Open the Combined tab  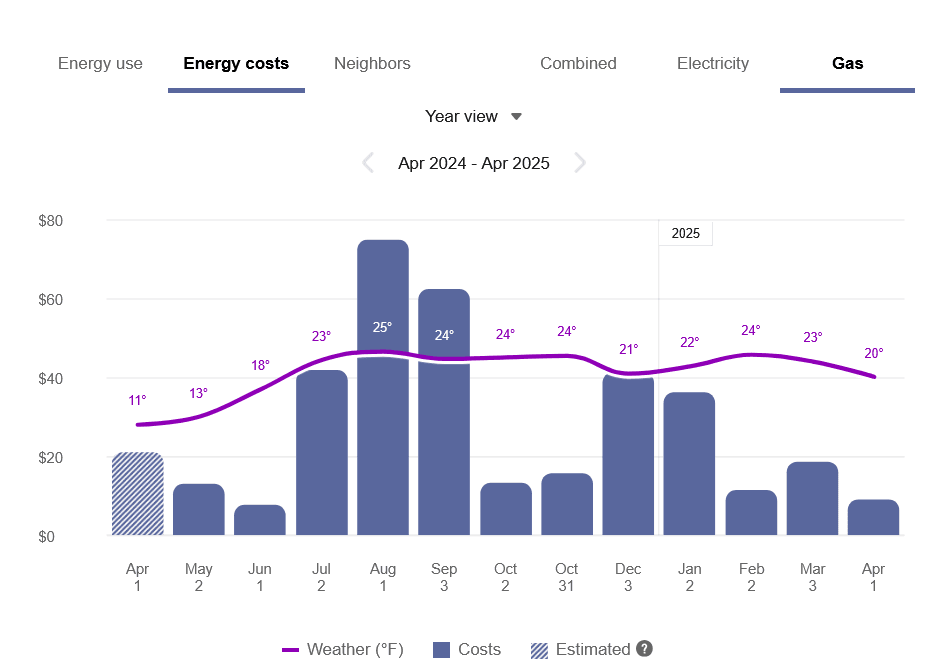pyautogui.click(x=578, y=63)
